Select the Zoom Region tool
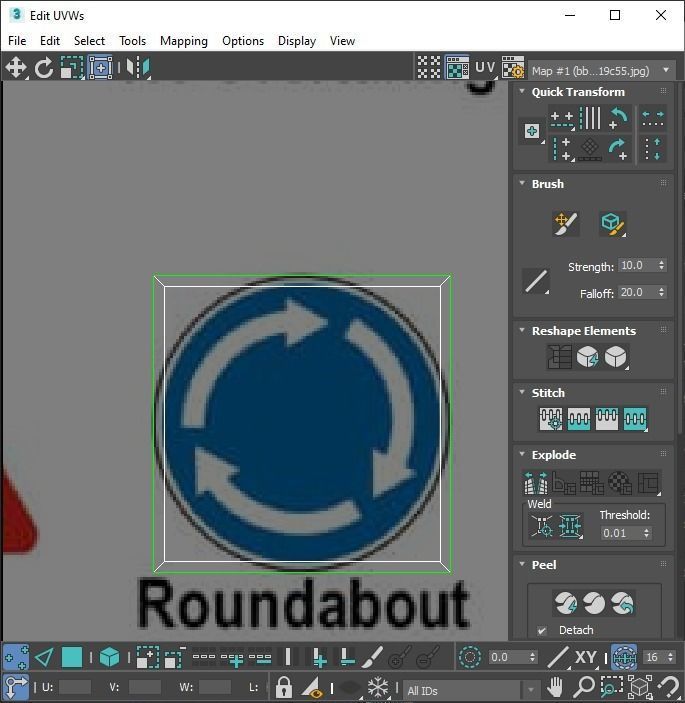Screen dimensions: 685x703 [x=611, y=687]
